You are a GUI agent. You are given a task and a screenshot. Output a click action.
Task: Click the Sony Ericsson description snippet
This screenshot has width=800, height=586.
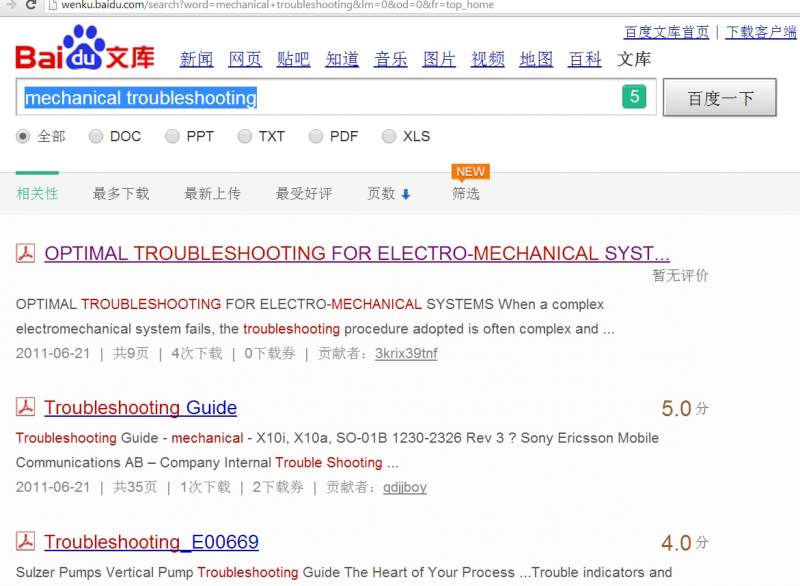tap(337, 450)
